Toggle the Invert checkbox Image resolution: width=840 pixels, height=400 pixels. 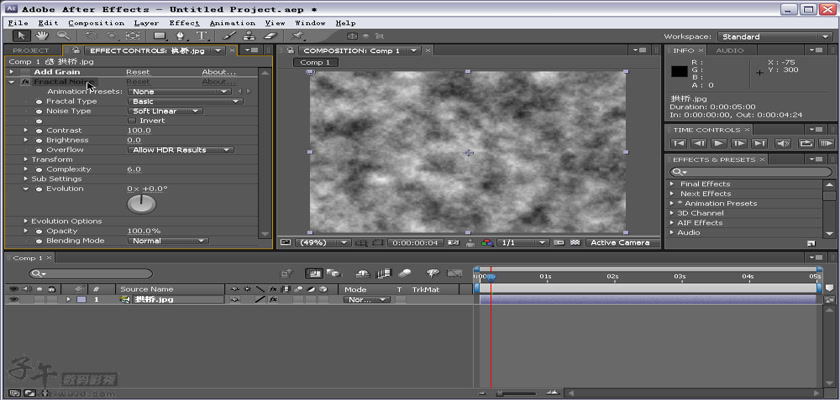click(132, 120)
